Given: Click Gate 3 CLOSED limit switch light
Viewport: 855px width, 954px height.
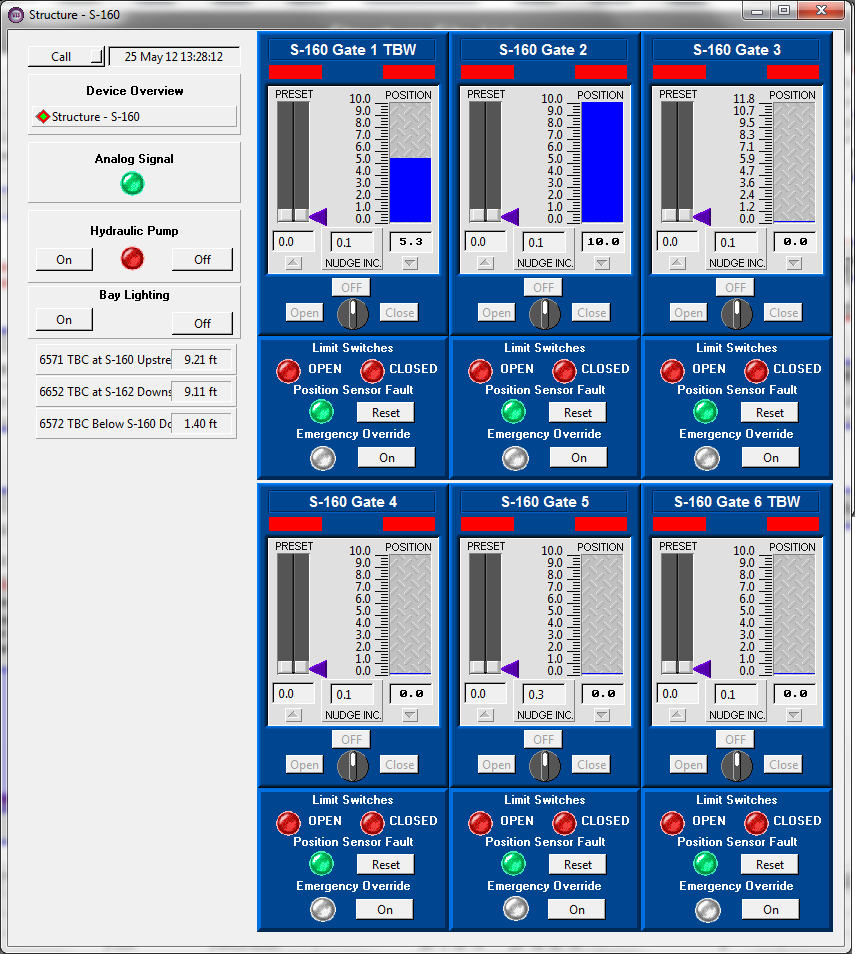Looking at the screenshot, I should [x=756, y=371].
